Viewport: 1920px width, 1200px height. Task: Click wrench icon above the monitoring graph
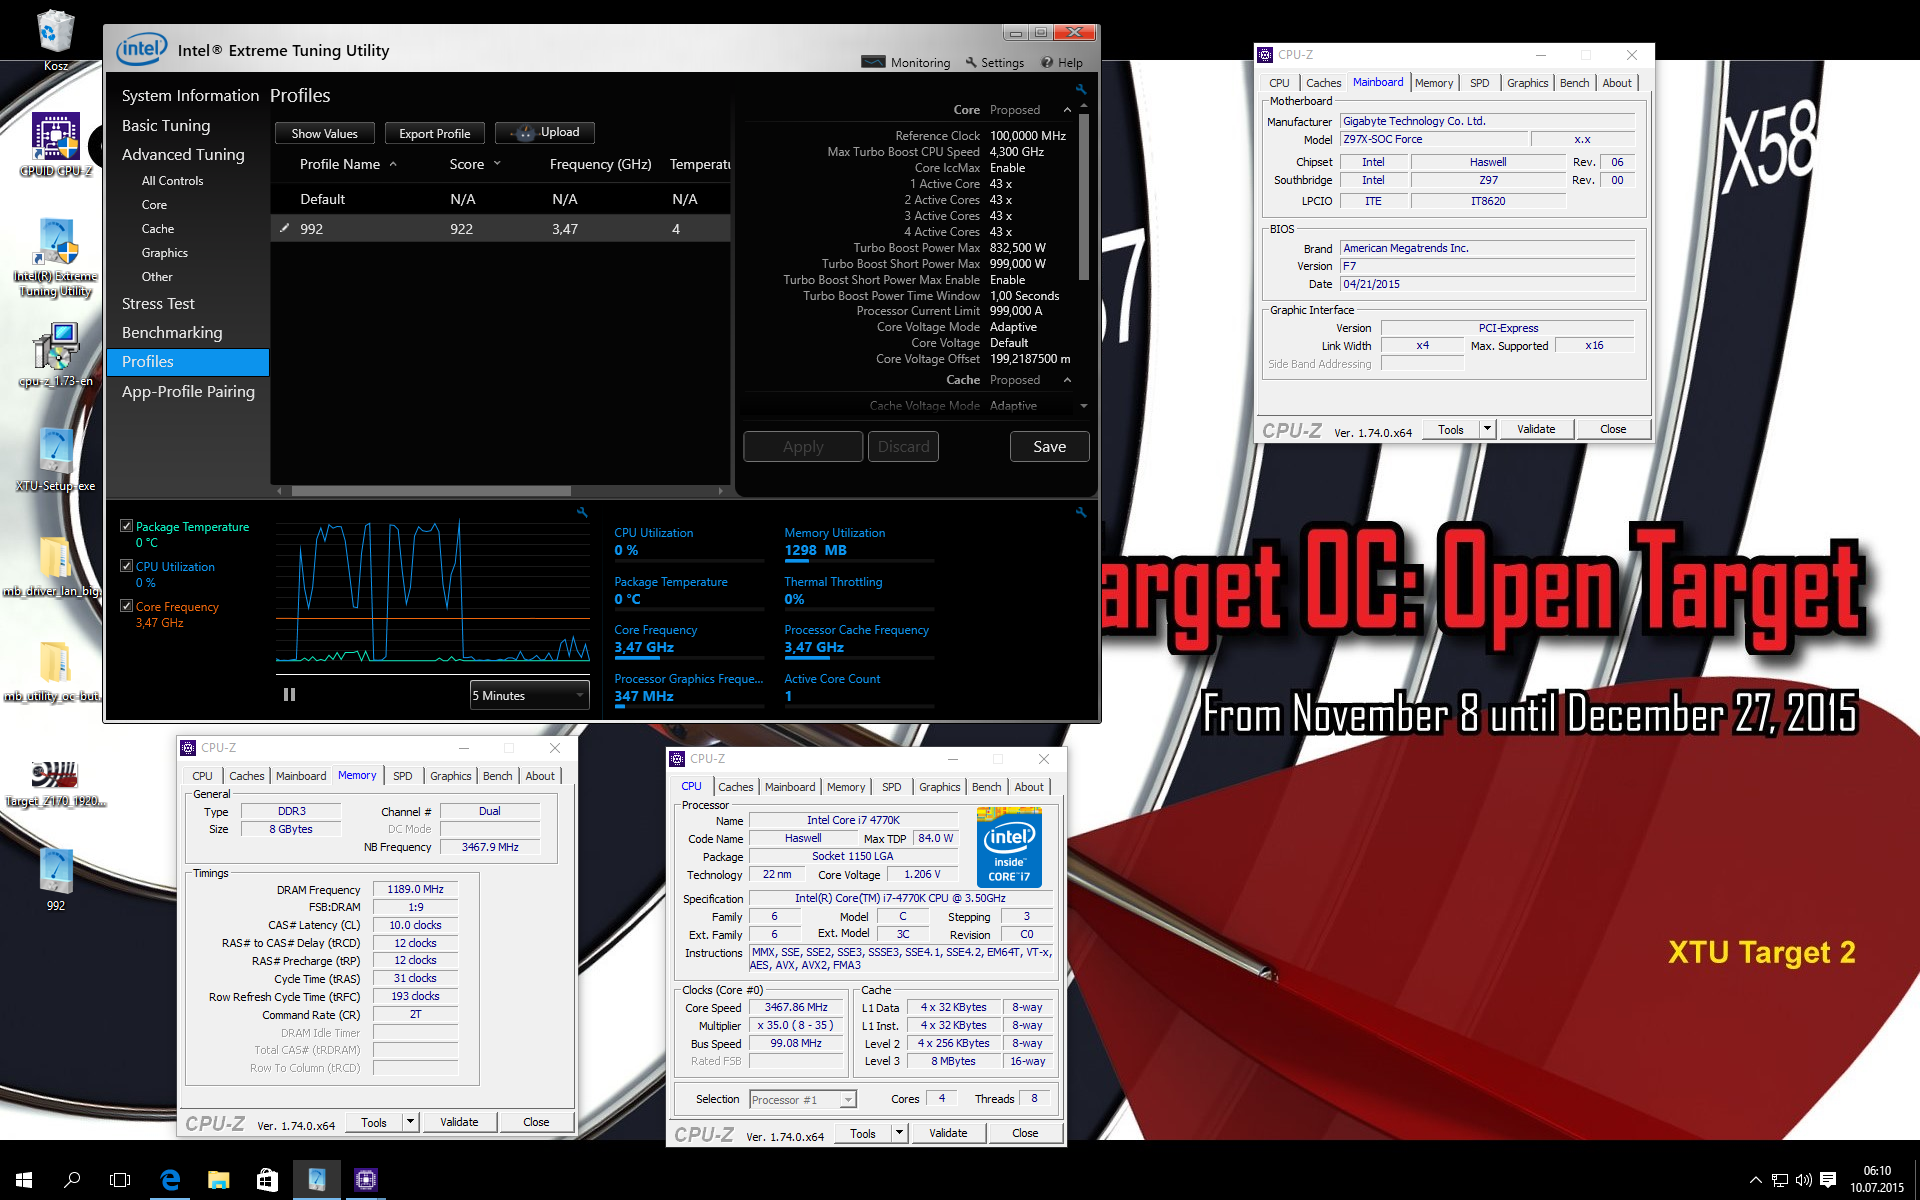(x=582, y=512)
